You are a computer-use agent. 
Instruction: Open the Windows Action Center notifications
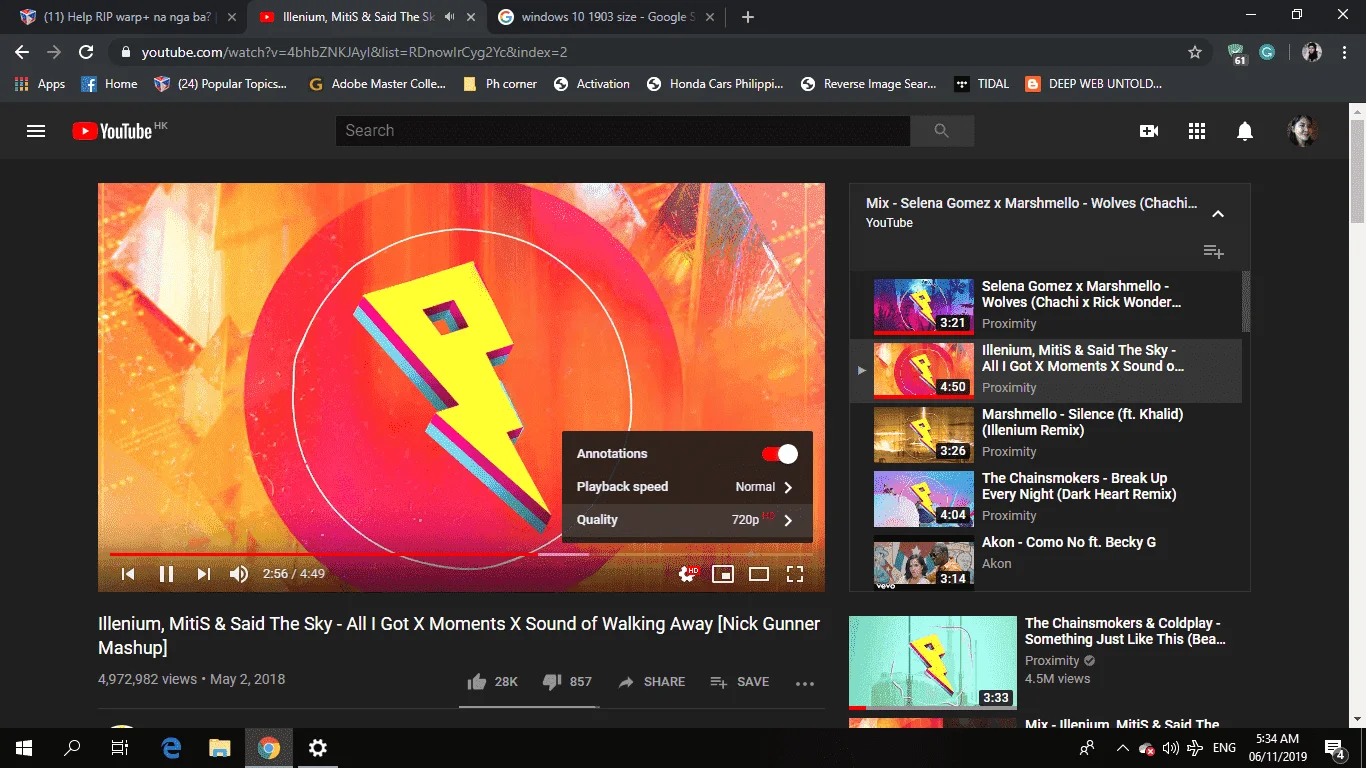point(1334,747)
